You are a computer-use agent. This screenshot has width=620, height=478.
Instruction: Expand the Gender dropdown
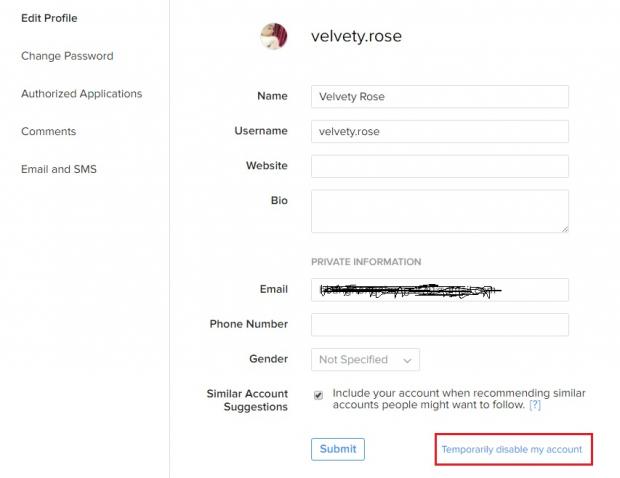click(x=365, y=359)
